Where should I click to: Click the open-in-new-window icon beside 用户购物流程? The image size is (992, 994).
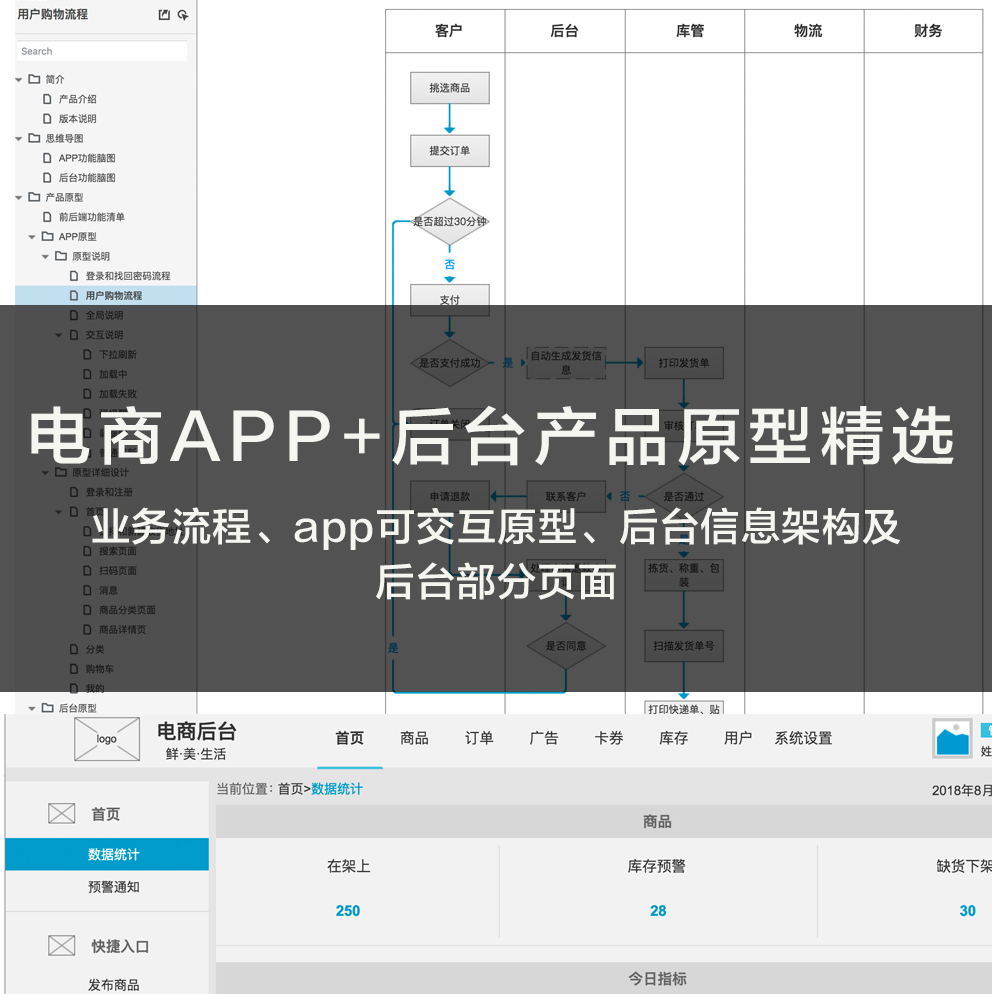coord(164,15)
